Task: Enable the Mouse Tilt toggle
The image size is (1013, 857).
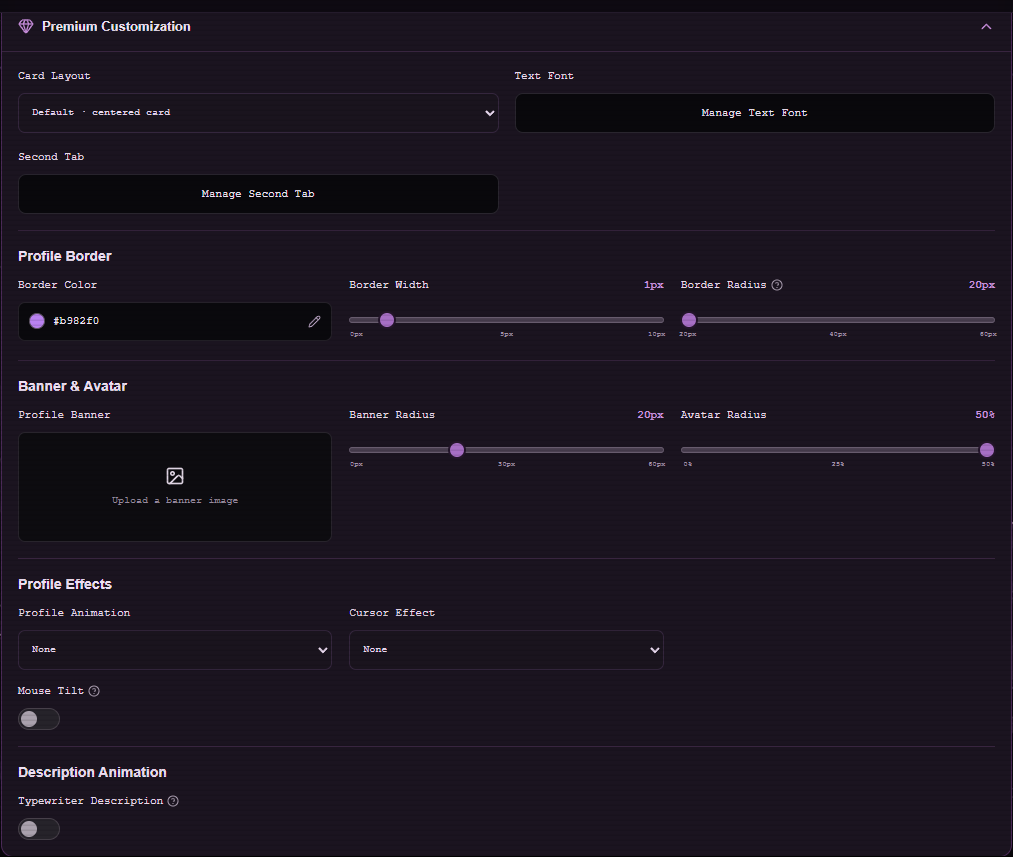Action: pos(39,719)
